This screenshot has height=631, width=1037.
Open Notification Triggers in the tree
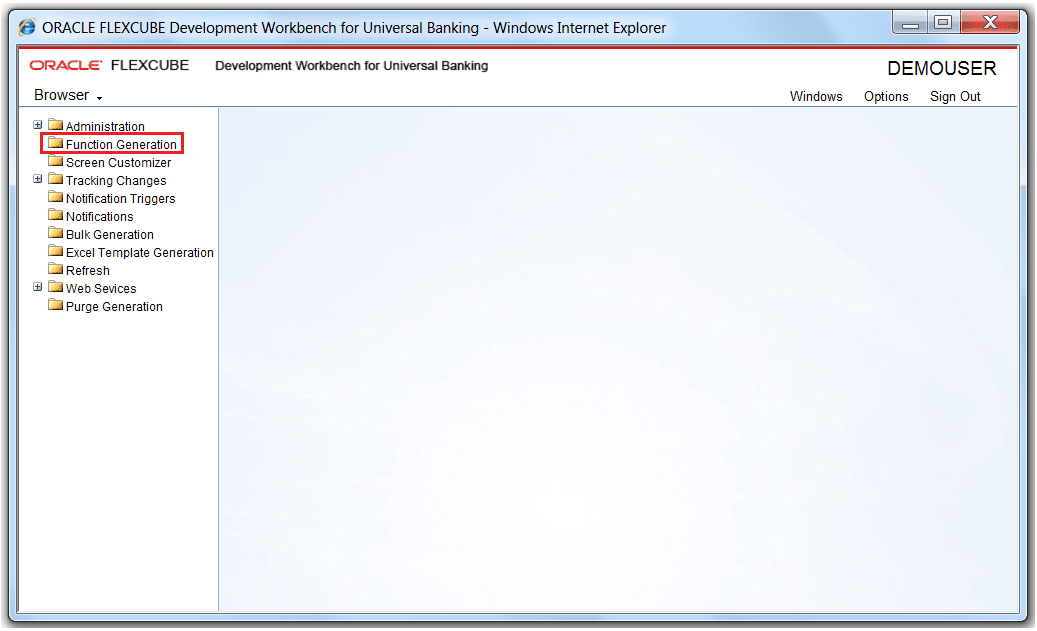[120, 198]
